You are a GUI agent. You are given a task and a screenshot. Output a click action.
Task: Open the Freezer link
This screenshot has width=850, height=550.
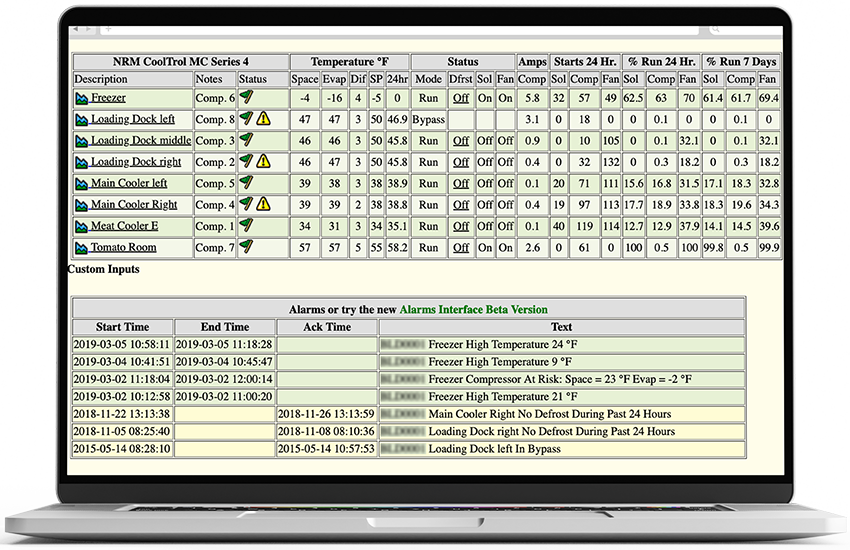pos(108,98)
